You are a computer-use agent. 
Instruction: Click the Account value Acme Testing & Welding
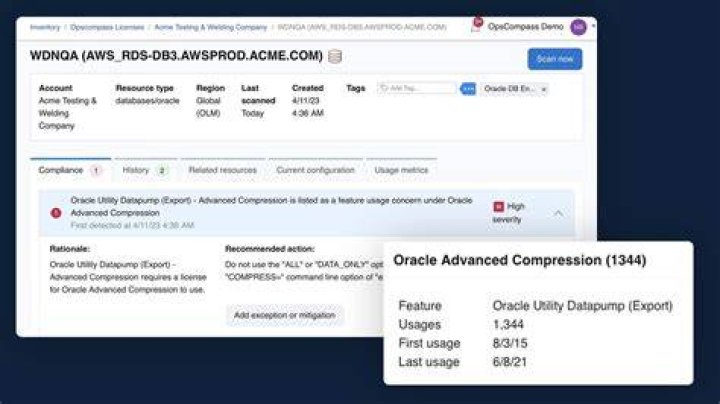point(68,113)
